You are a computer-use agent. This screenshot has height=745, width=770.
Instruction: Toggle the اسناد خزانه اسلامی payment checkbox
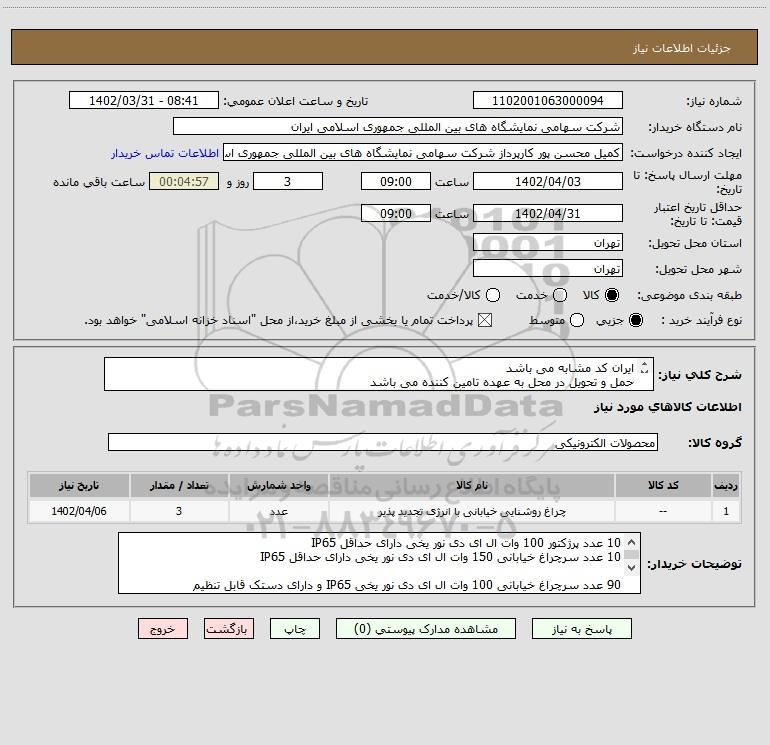pyautogui.click(x=485, y=320)
